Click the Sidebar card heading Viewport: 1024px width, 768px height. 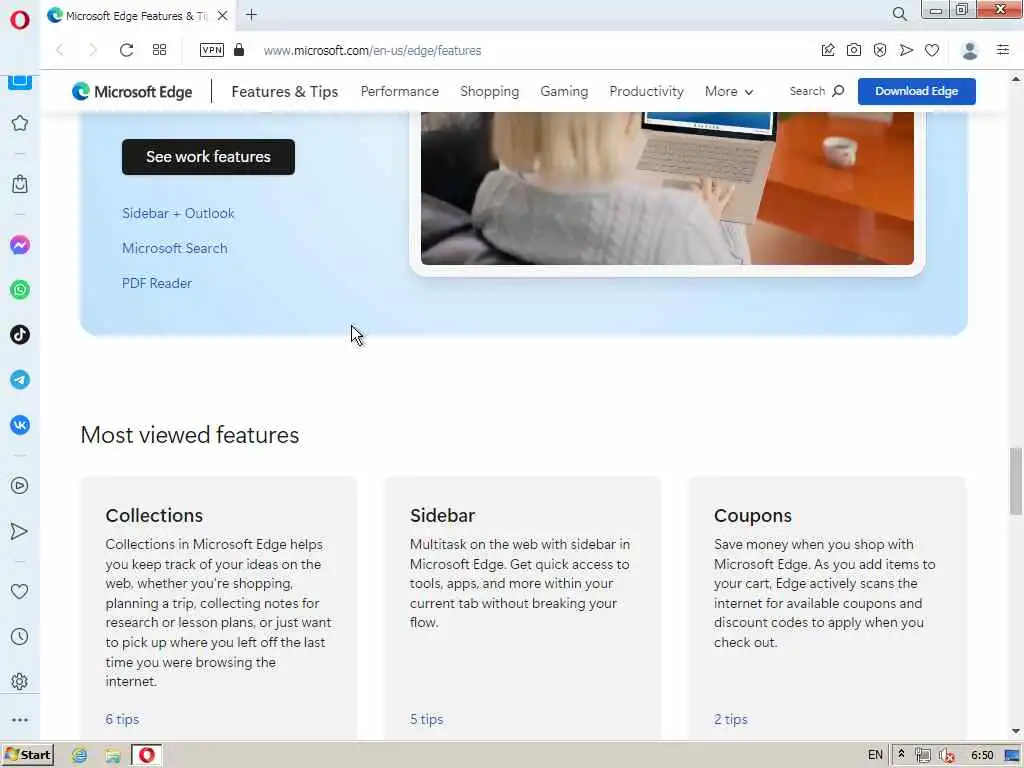(442, 515)
